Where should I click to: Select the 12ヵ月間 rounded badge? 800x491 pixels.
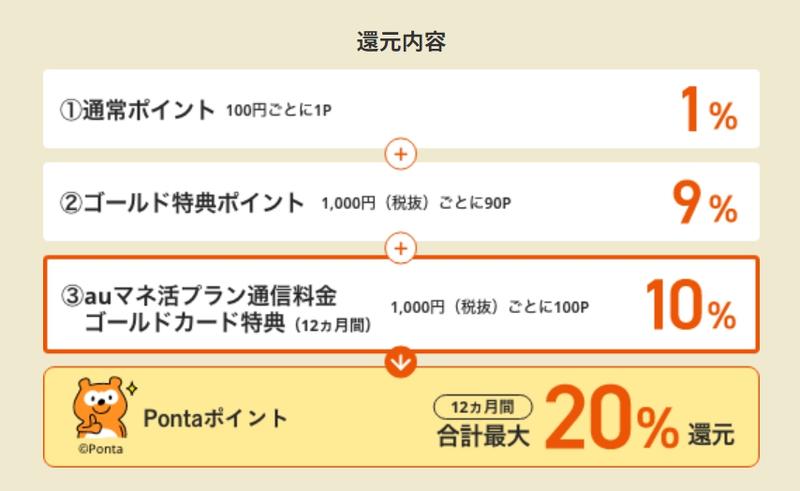[x=484, y=407]
